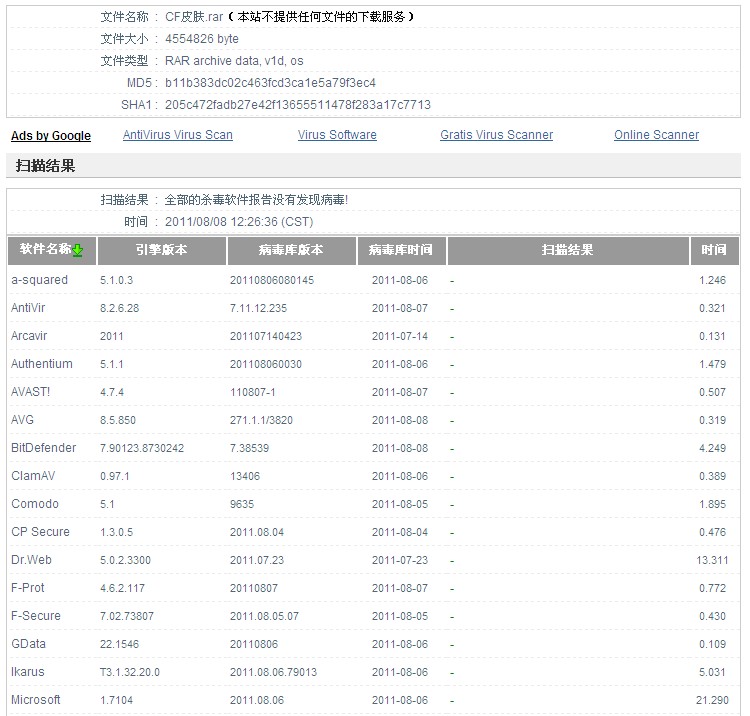This screenshot has width=750, height=716.
Task: Click Dr.Web scan time 13.311
Action: [x=712, y=560]
